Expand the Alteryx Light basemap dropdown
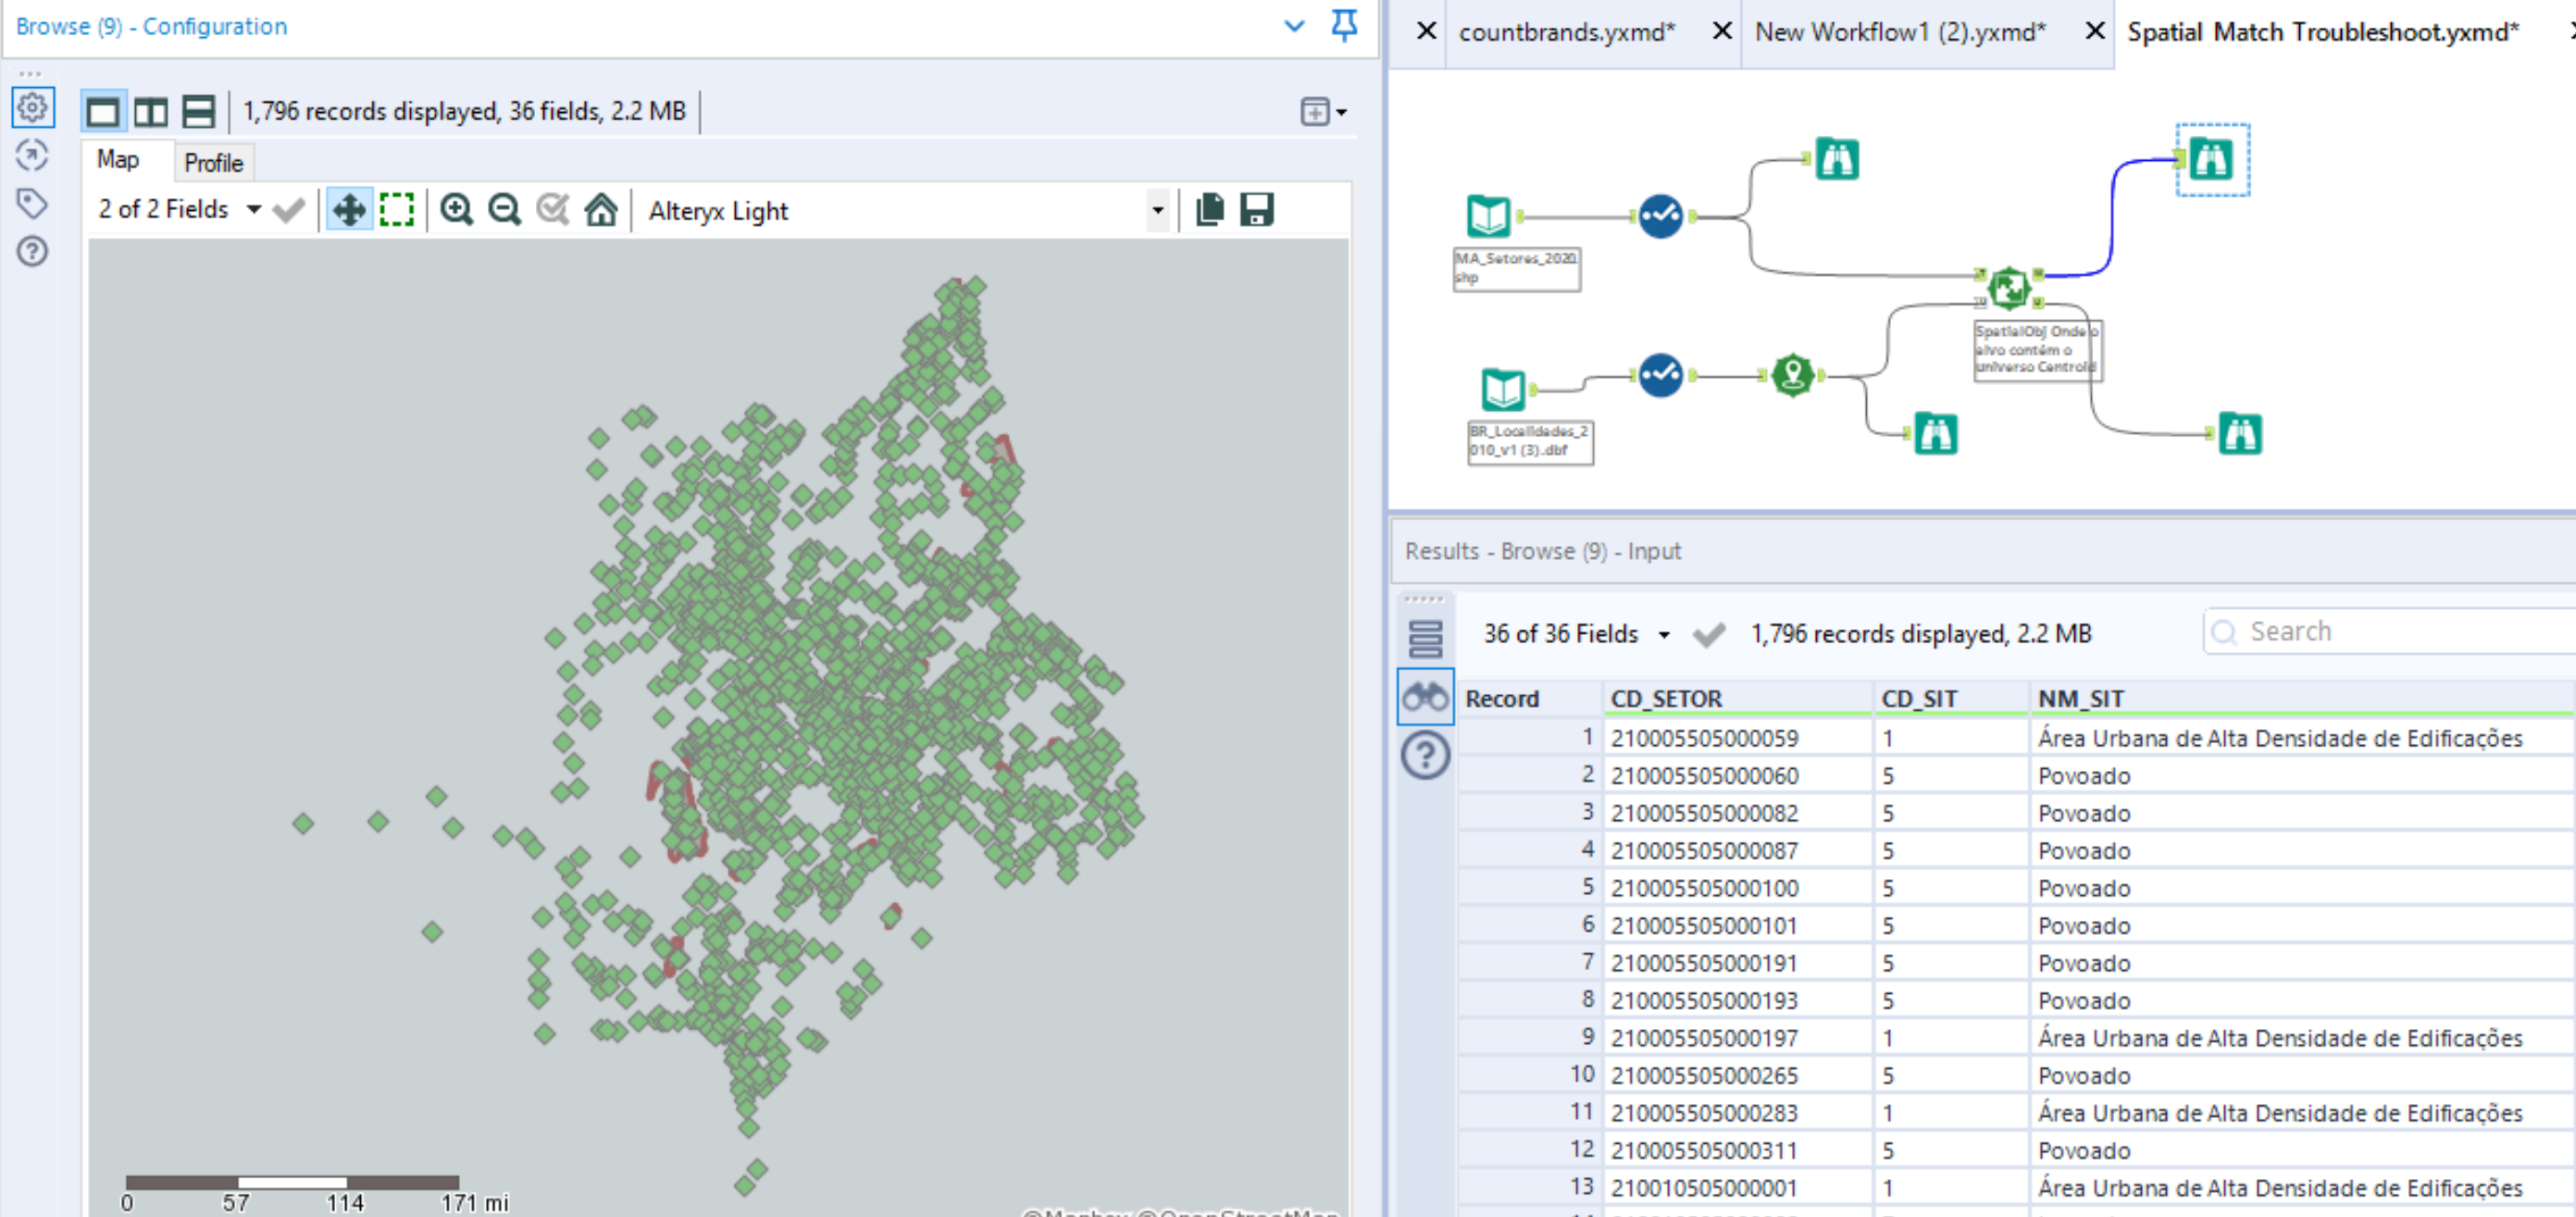The height and width of the screenshot is (1217, 2576). [x=1157, y=210]
